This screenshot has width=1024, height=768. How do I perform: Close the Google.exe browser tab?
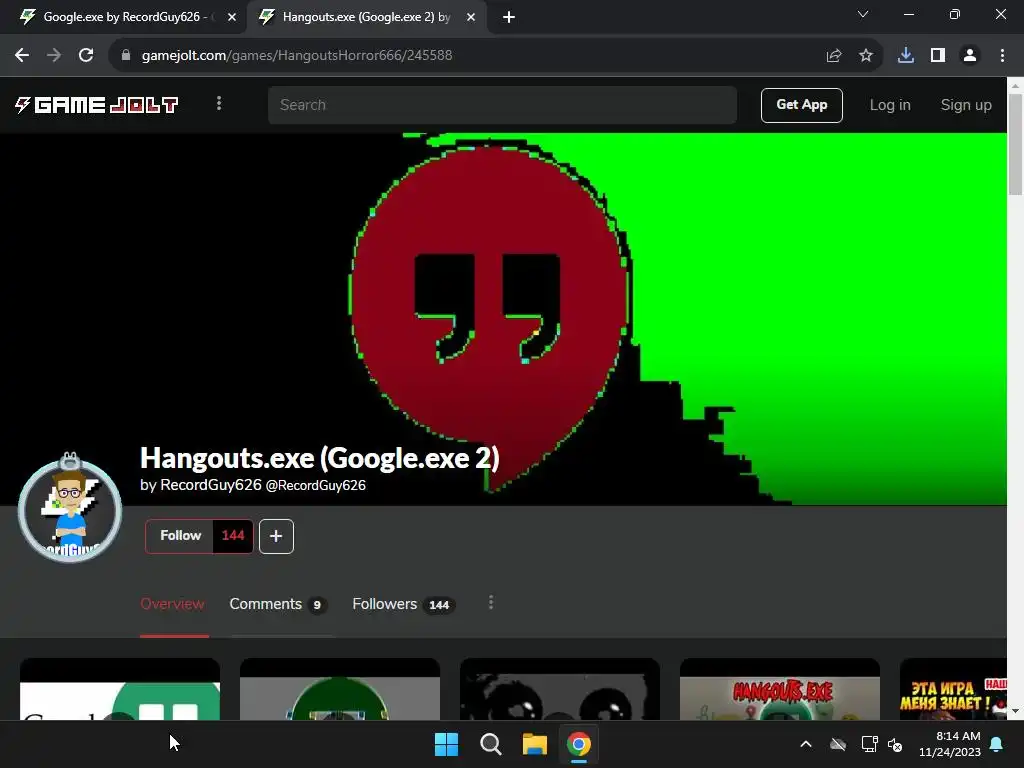231,17
